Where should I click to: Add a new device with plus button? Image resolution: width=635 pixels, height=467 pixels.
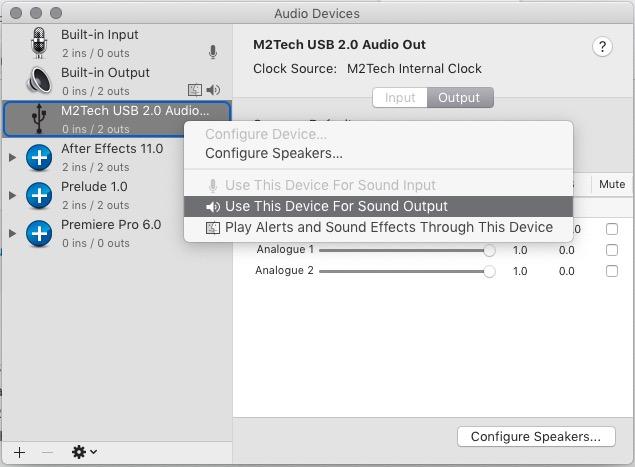(19, 452)
